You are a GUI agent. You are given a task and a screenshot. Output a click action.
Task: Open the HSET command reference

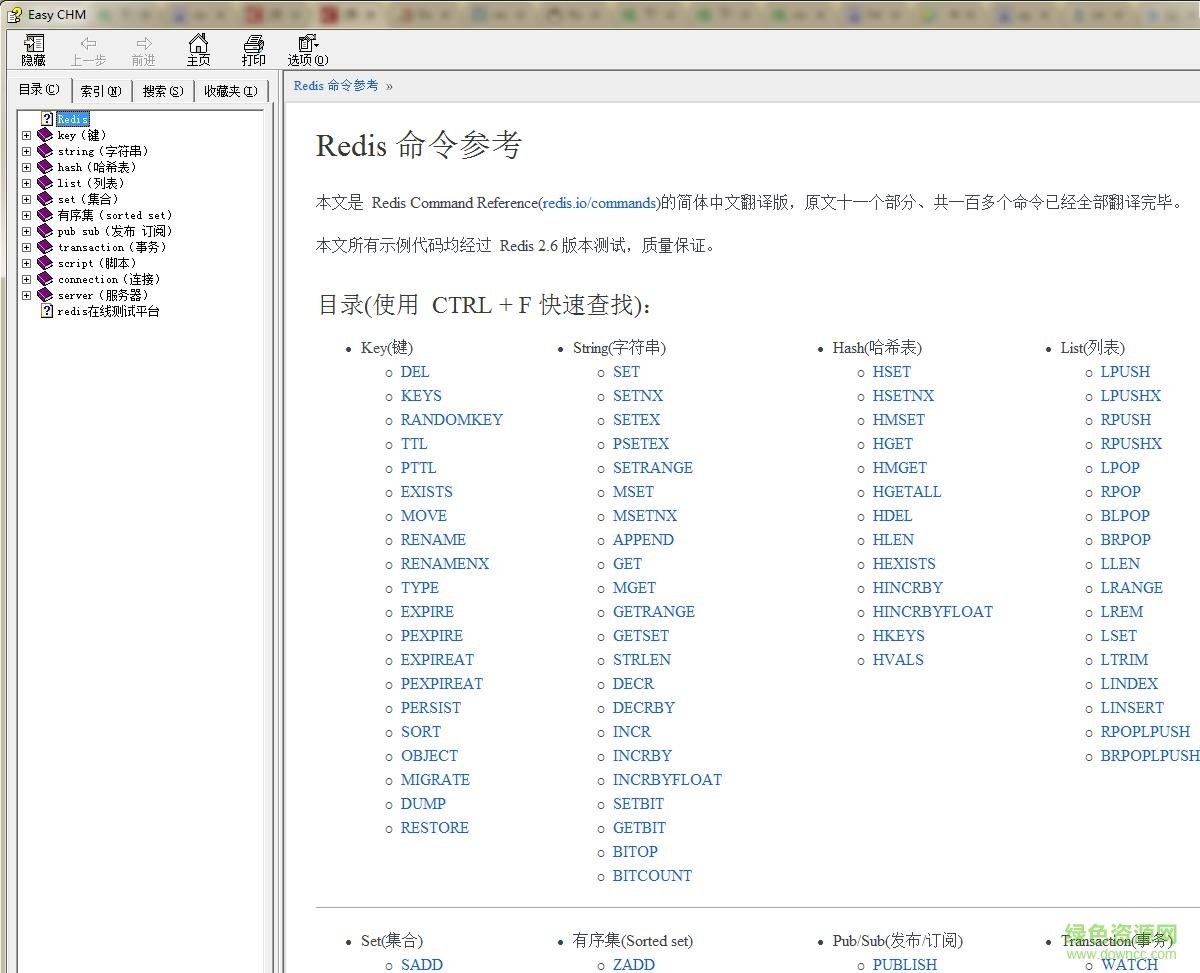[892, 372]
